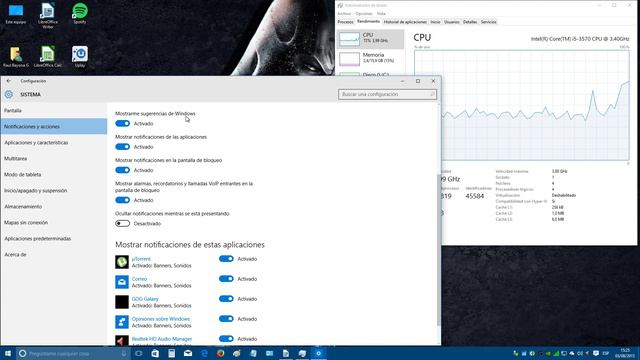Launch Firefox from taskbar
The height and width of the screenshot is (360, 640).
220,353
